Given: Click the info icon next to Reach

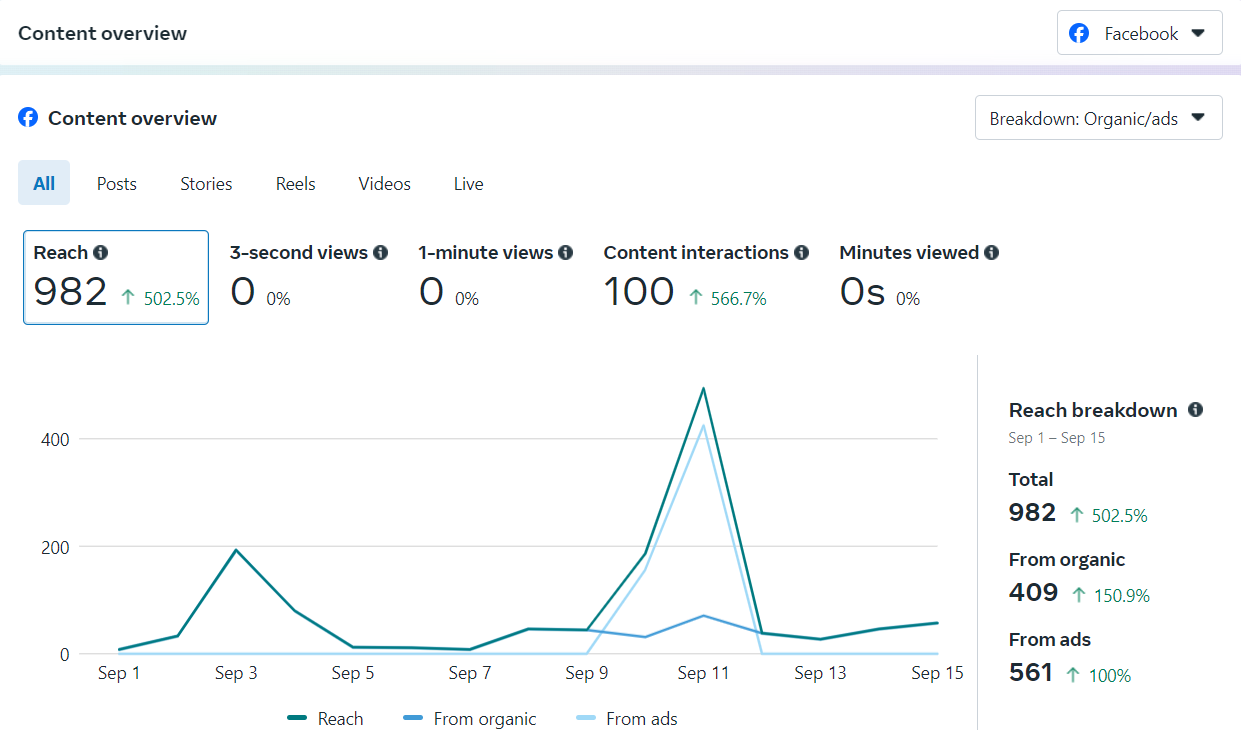Looking at the screenshot, I should [101, 253].
